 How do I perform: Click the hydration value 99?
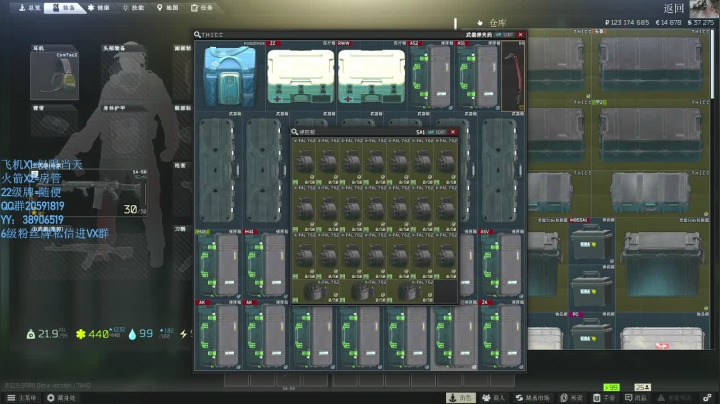(x=146, y=333)
